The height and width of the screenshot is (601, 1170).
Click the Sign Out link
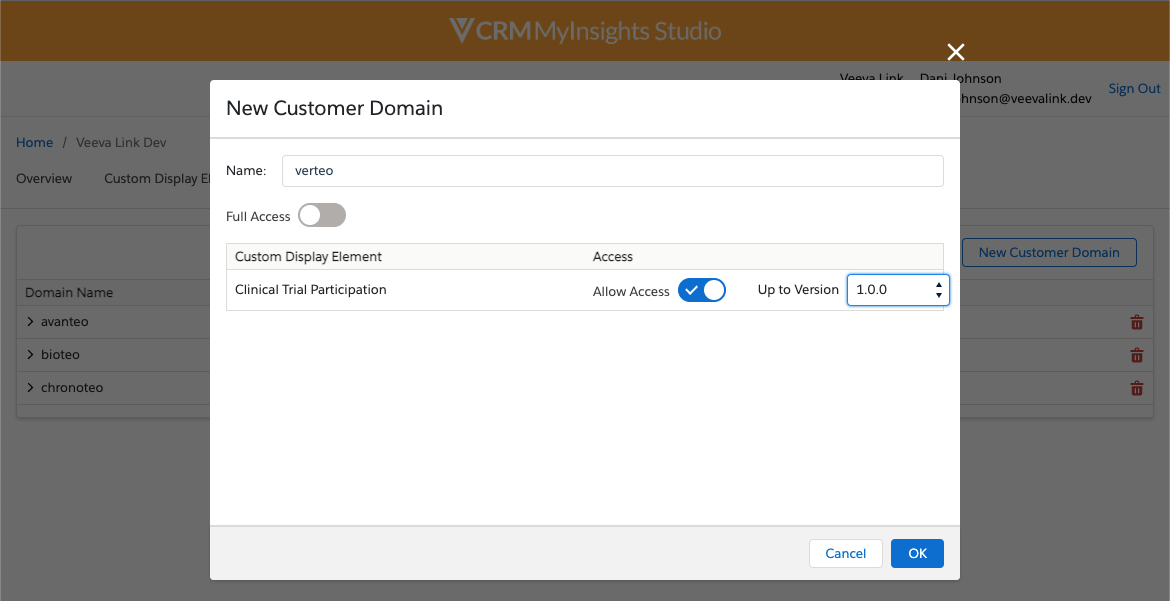tap(1134, 89)
